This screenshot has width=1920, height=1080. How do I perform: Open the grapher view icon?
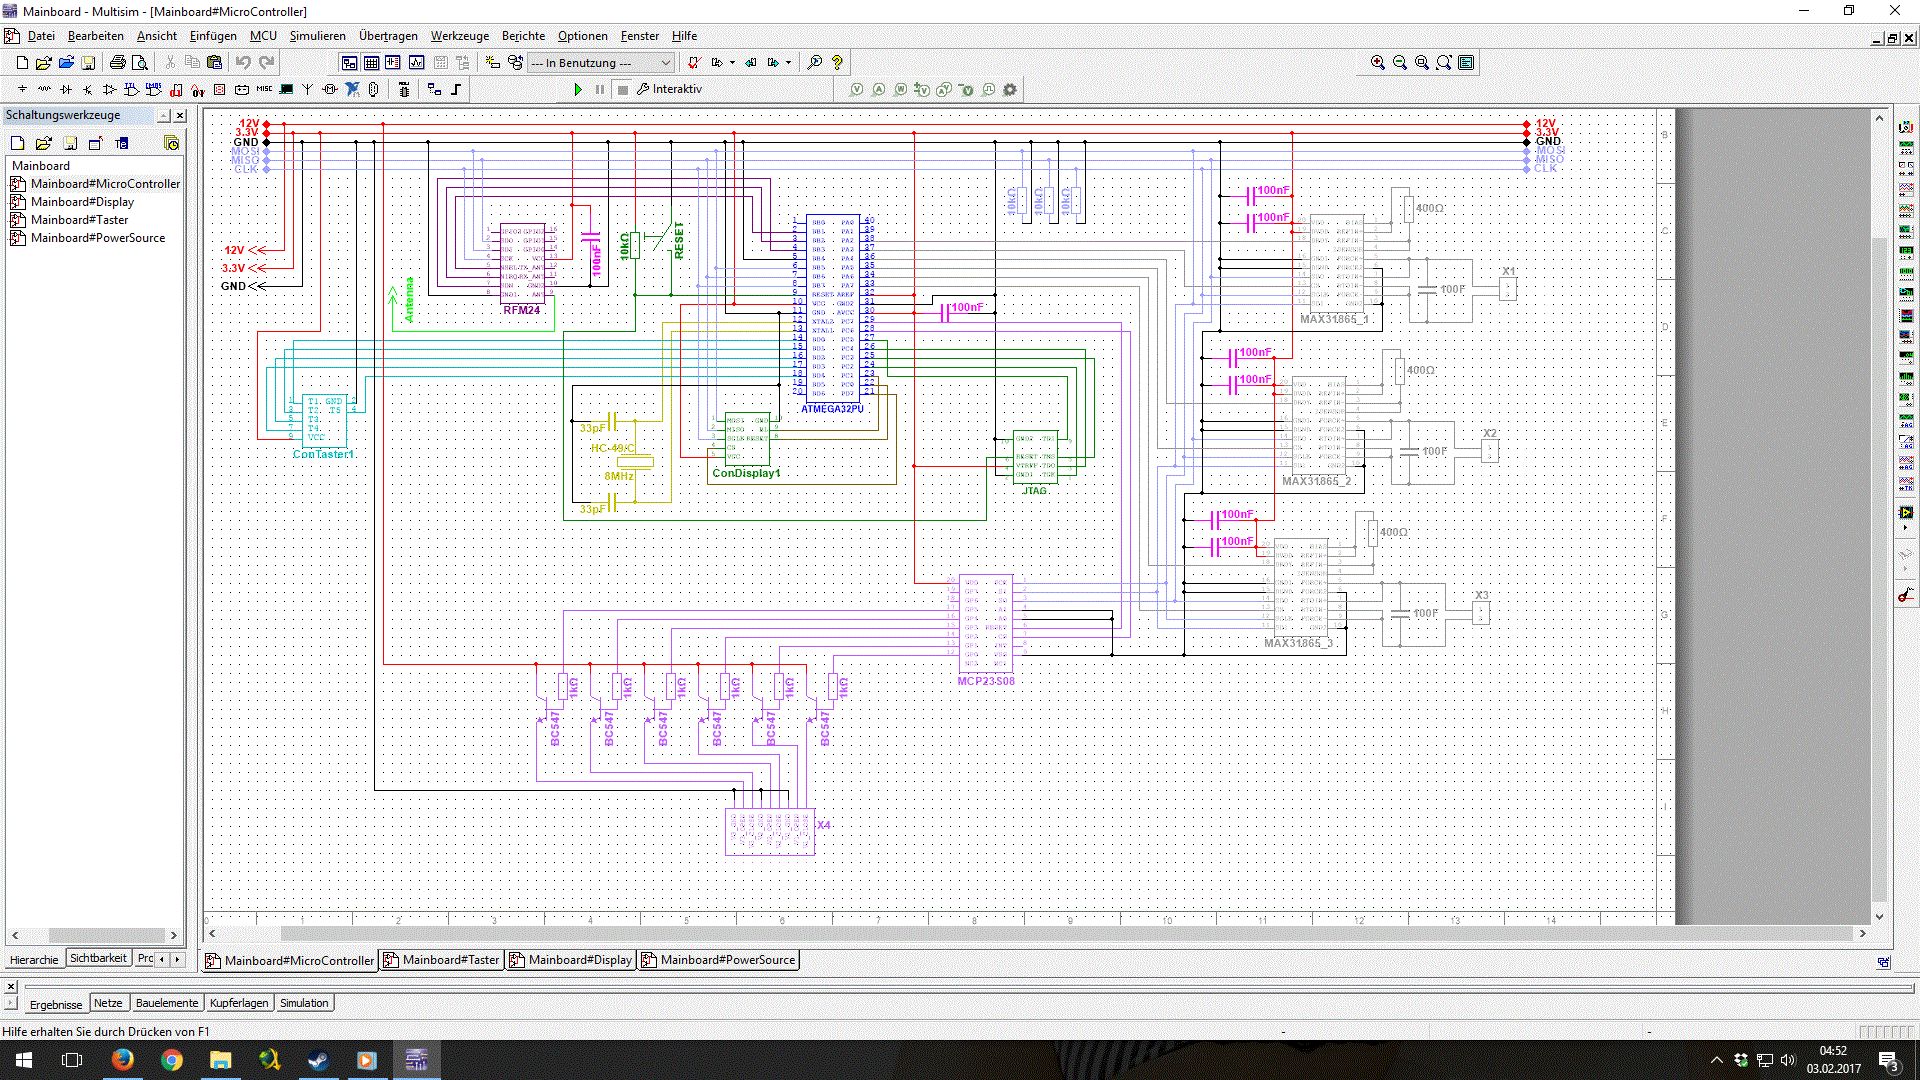[416, 62]
